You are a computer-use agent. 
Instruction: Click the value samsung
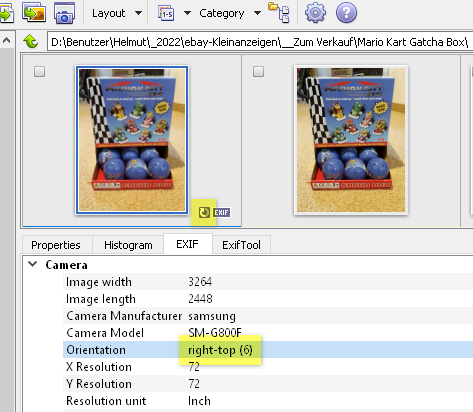coord(212,316)
